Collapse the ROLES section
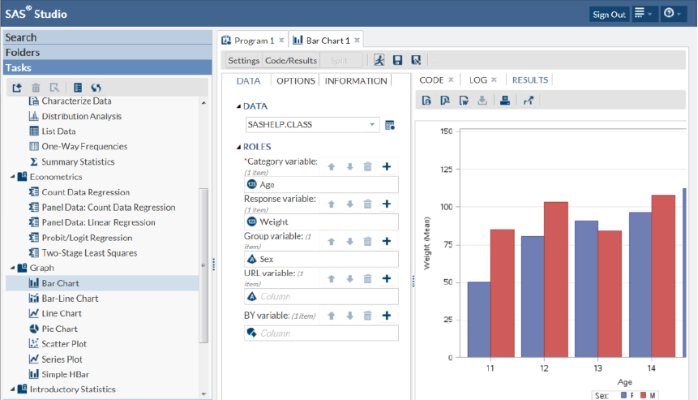Screen dimensions: 698x400 tap(239, 147)
